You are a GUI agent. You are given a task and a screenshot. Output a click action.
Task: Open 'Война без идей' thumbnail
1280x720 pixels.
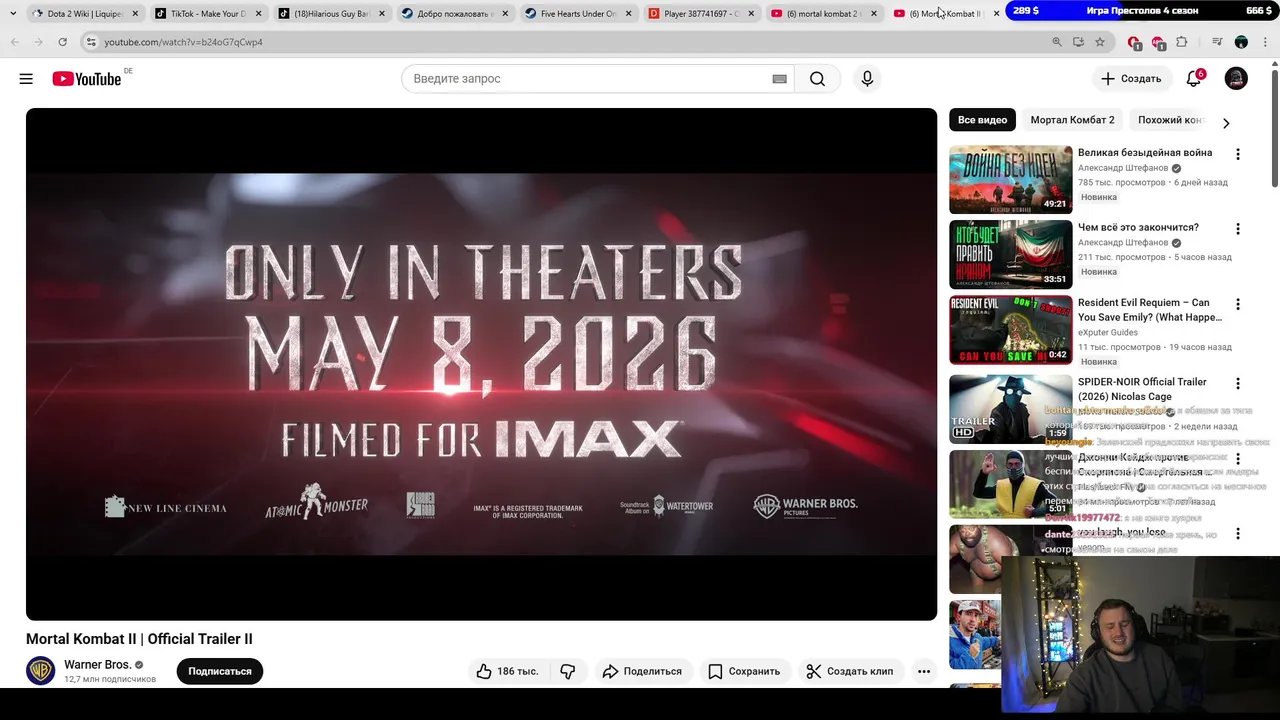click(1010, 180)
